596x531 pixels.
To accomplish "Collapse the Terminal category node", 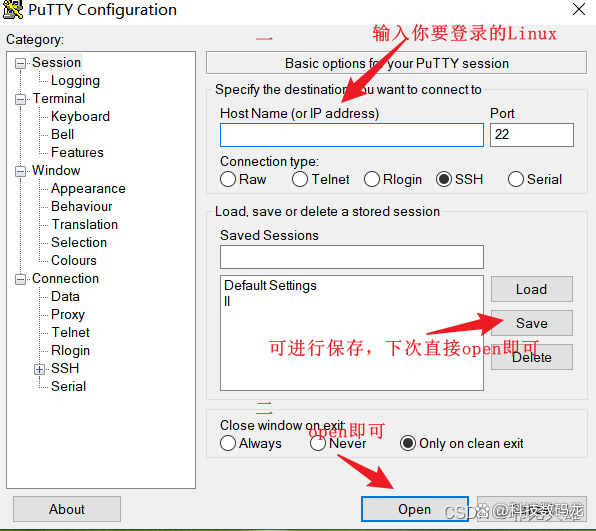I will [21, 99].
